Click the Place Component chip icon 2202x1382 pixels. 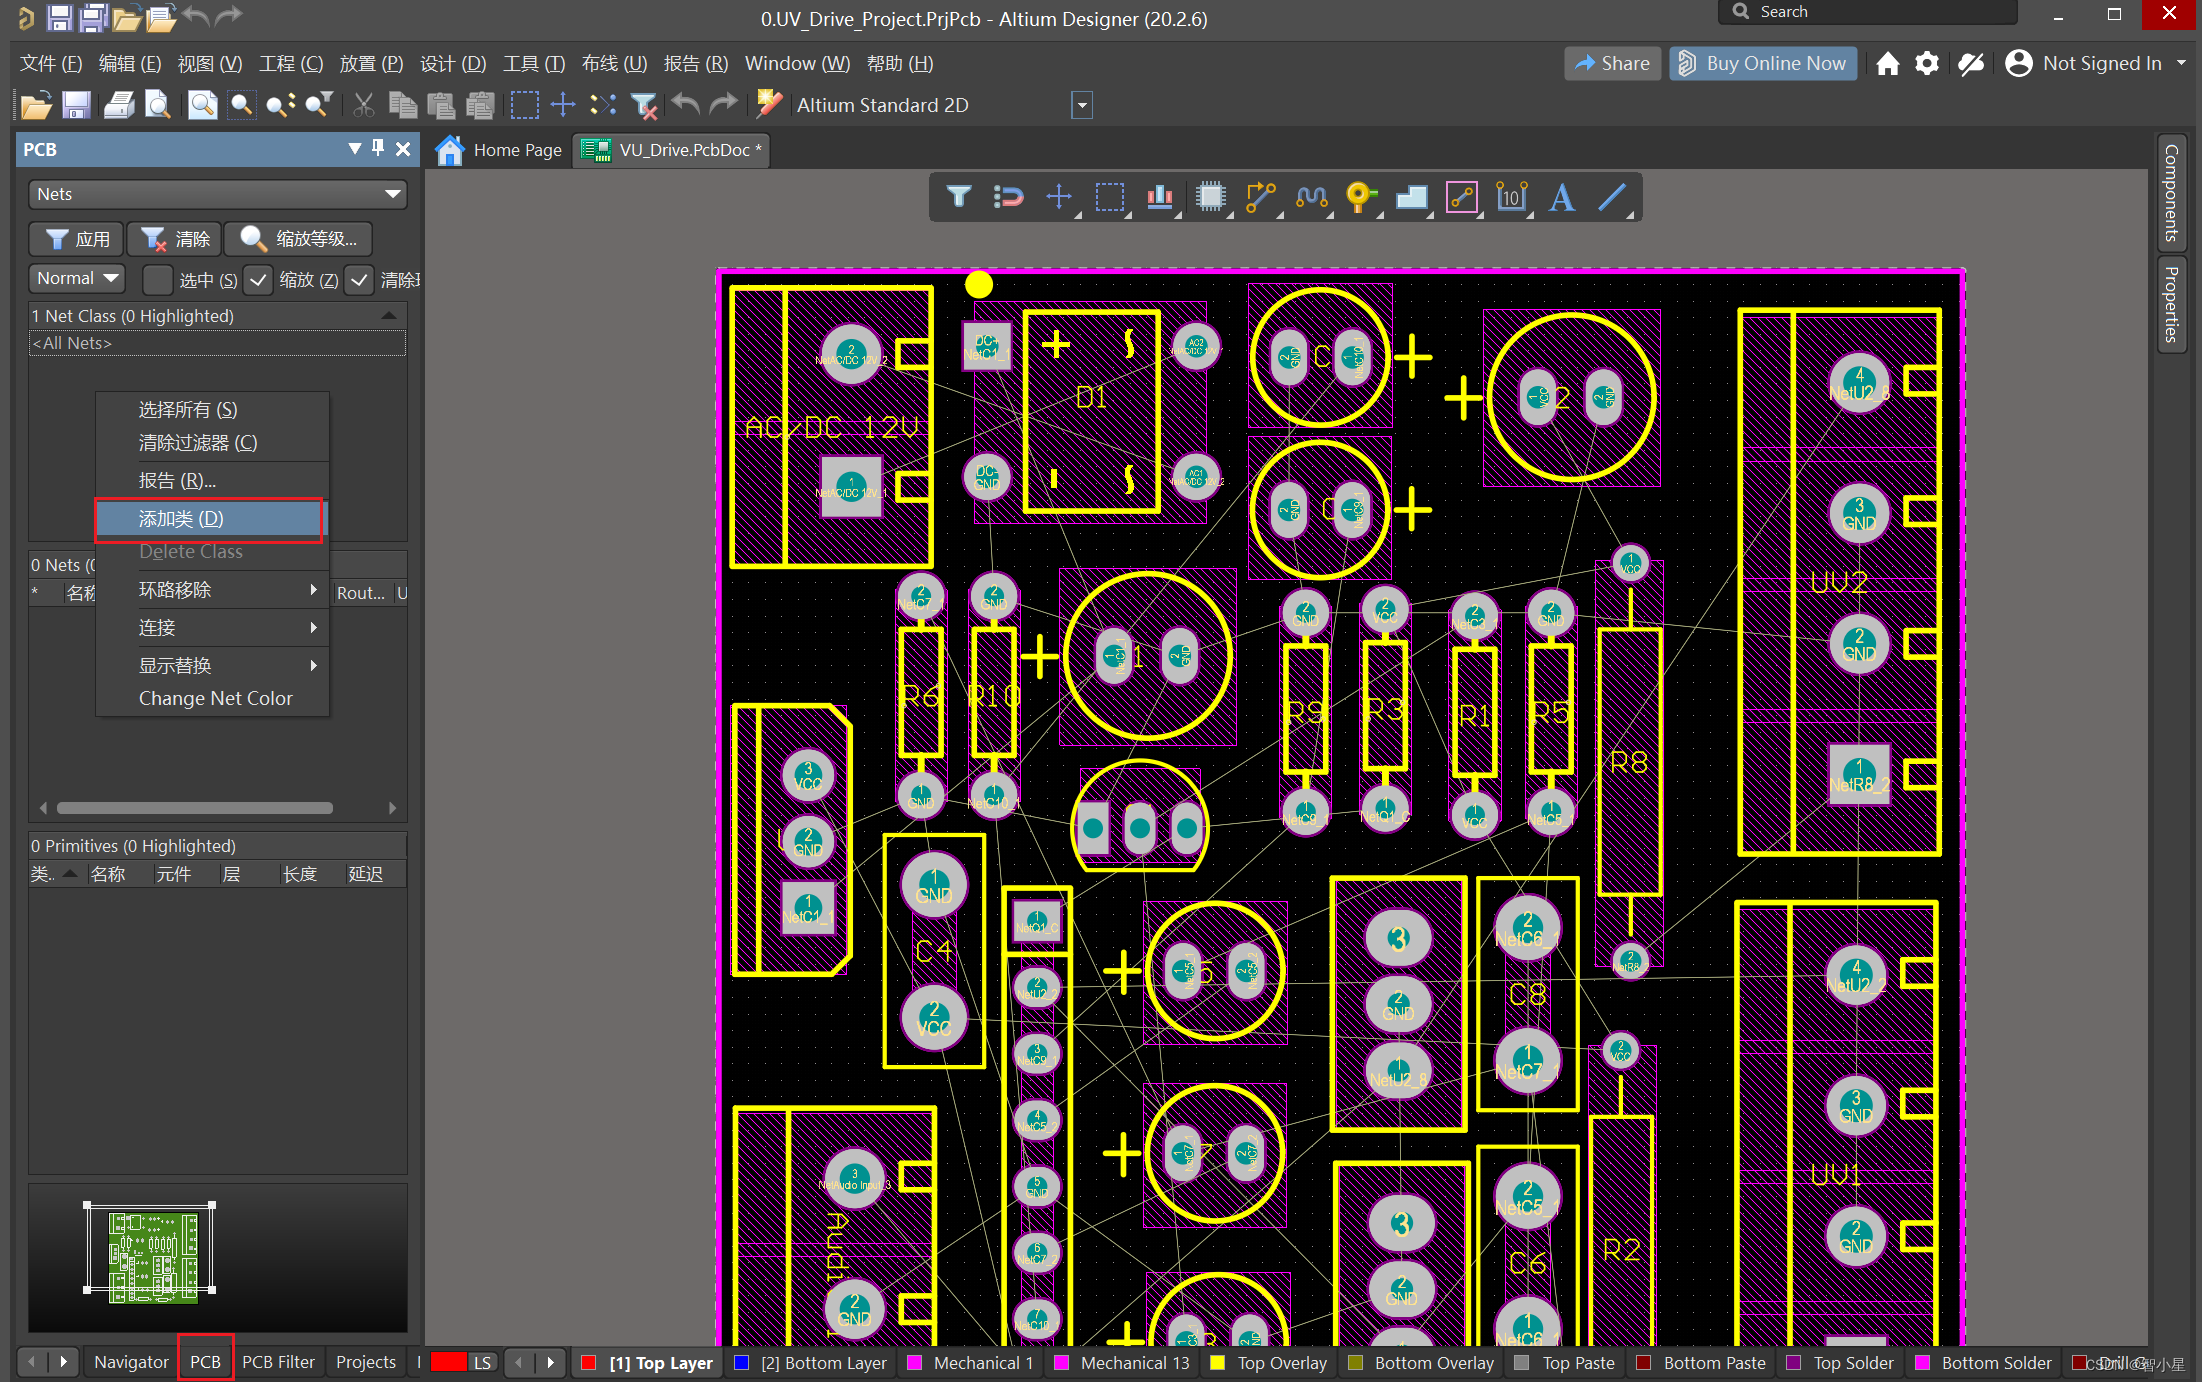click(x=1210, y=197)
